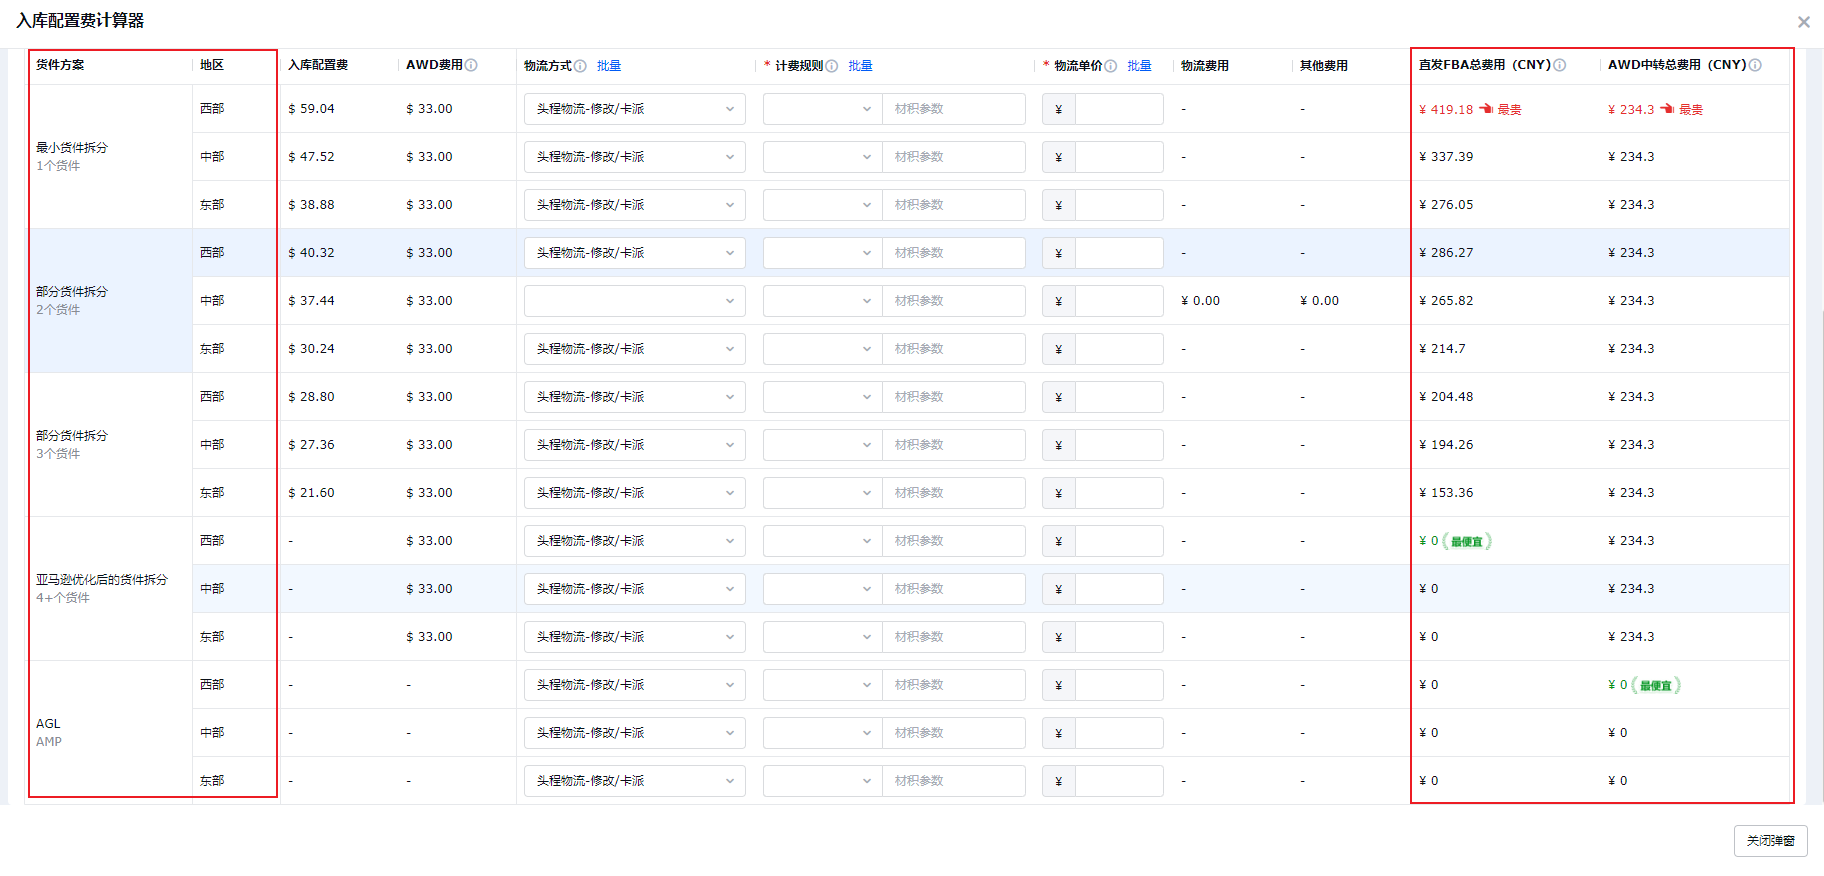Click the ¥ 0.00 物流费用 value
The width and height of the screenshot is (1824, 876).
(x=1201, y=301)
